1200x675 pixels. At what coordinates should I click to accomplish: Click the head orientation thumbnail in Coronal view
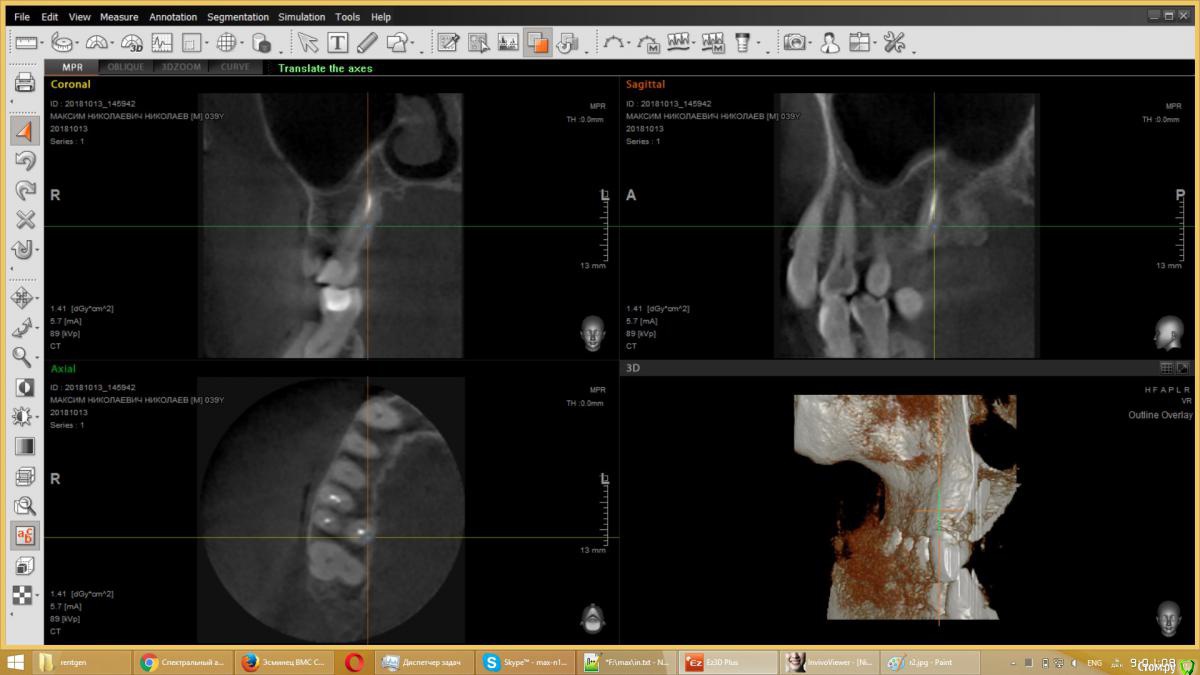click(593, 332)
